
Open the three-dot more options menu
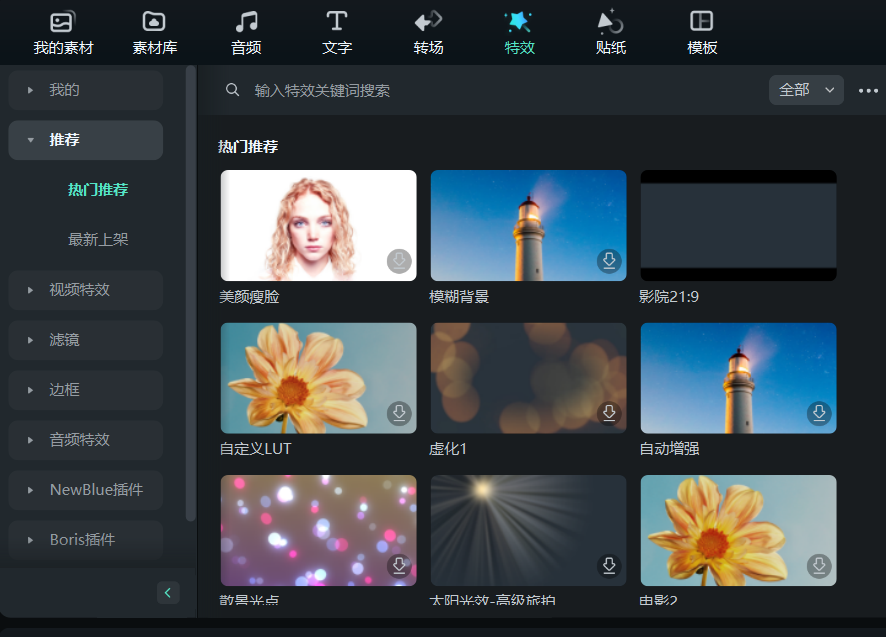point(868,90)
